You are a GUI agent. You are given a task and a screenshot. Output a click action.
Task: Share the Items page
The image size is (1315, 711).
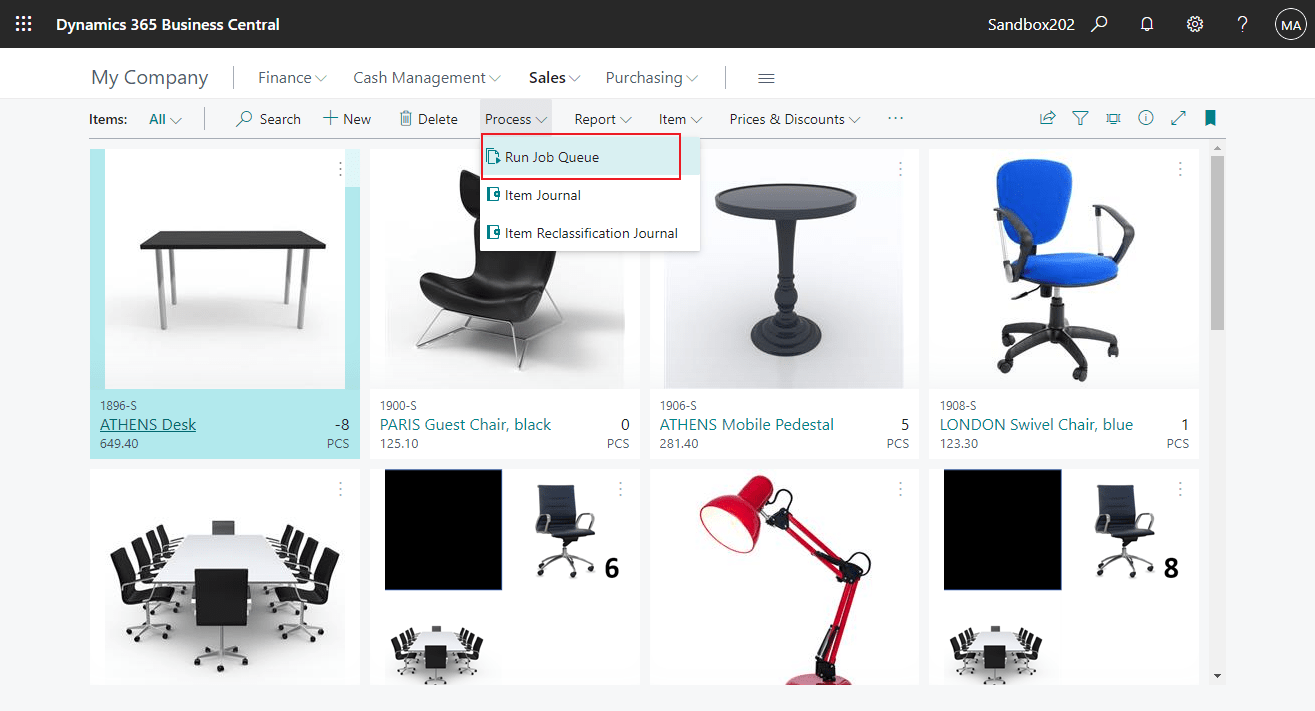(x=1047, y=118)
